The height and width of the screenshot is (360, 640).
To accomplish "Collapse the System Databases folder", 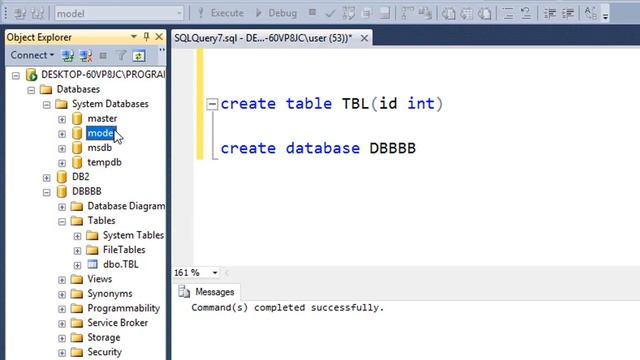I will pyautogui.click(x=47, y=105).
